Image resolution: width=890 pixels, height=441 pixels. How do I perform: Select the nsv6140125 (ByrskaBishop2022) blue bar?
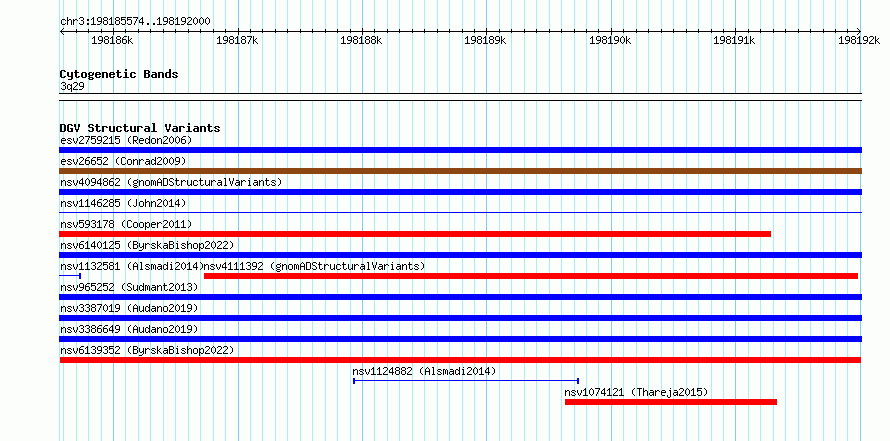pyautogui.click(x=460, y=255)
